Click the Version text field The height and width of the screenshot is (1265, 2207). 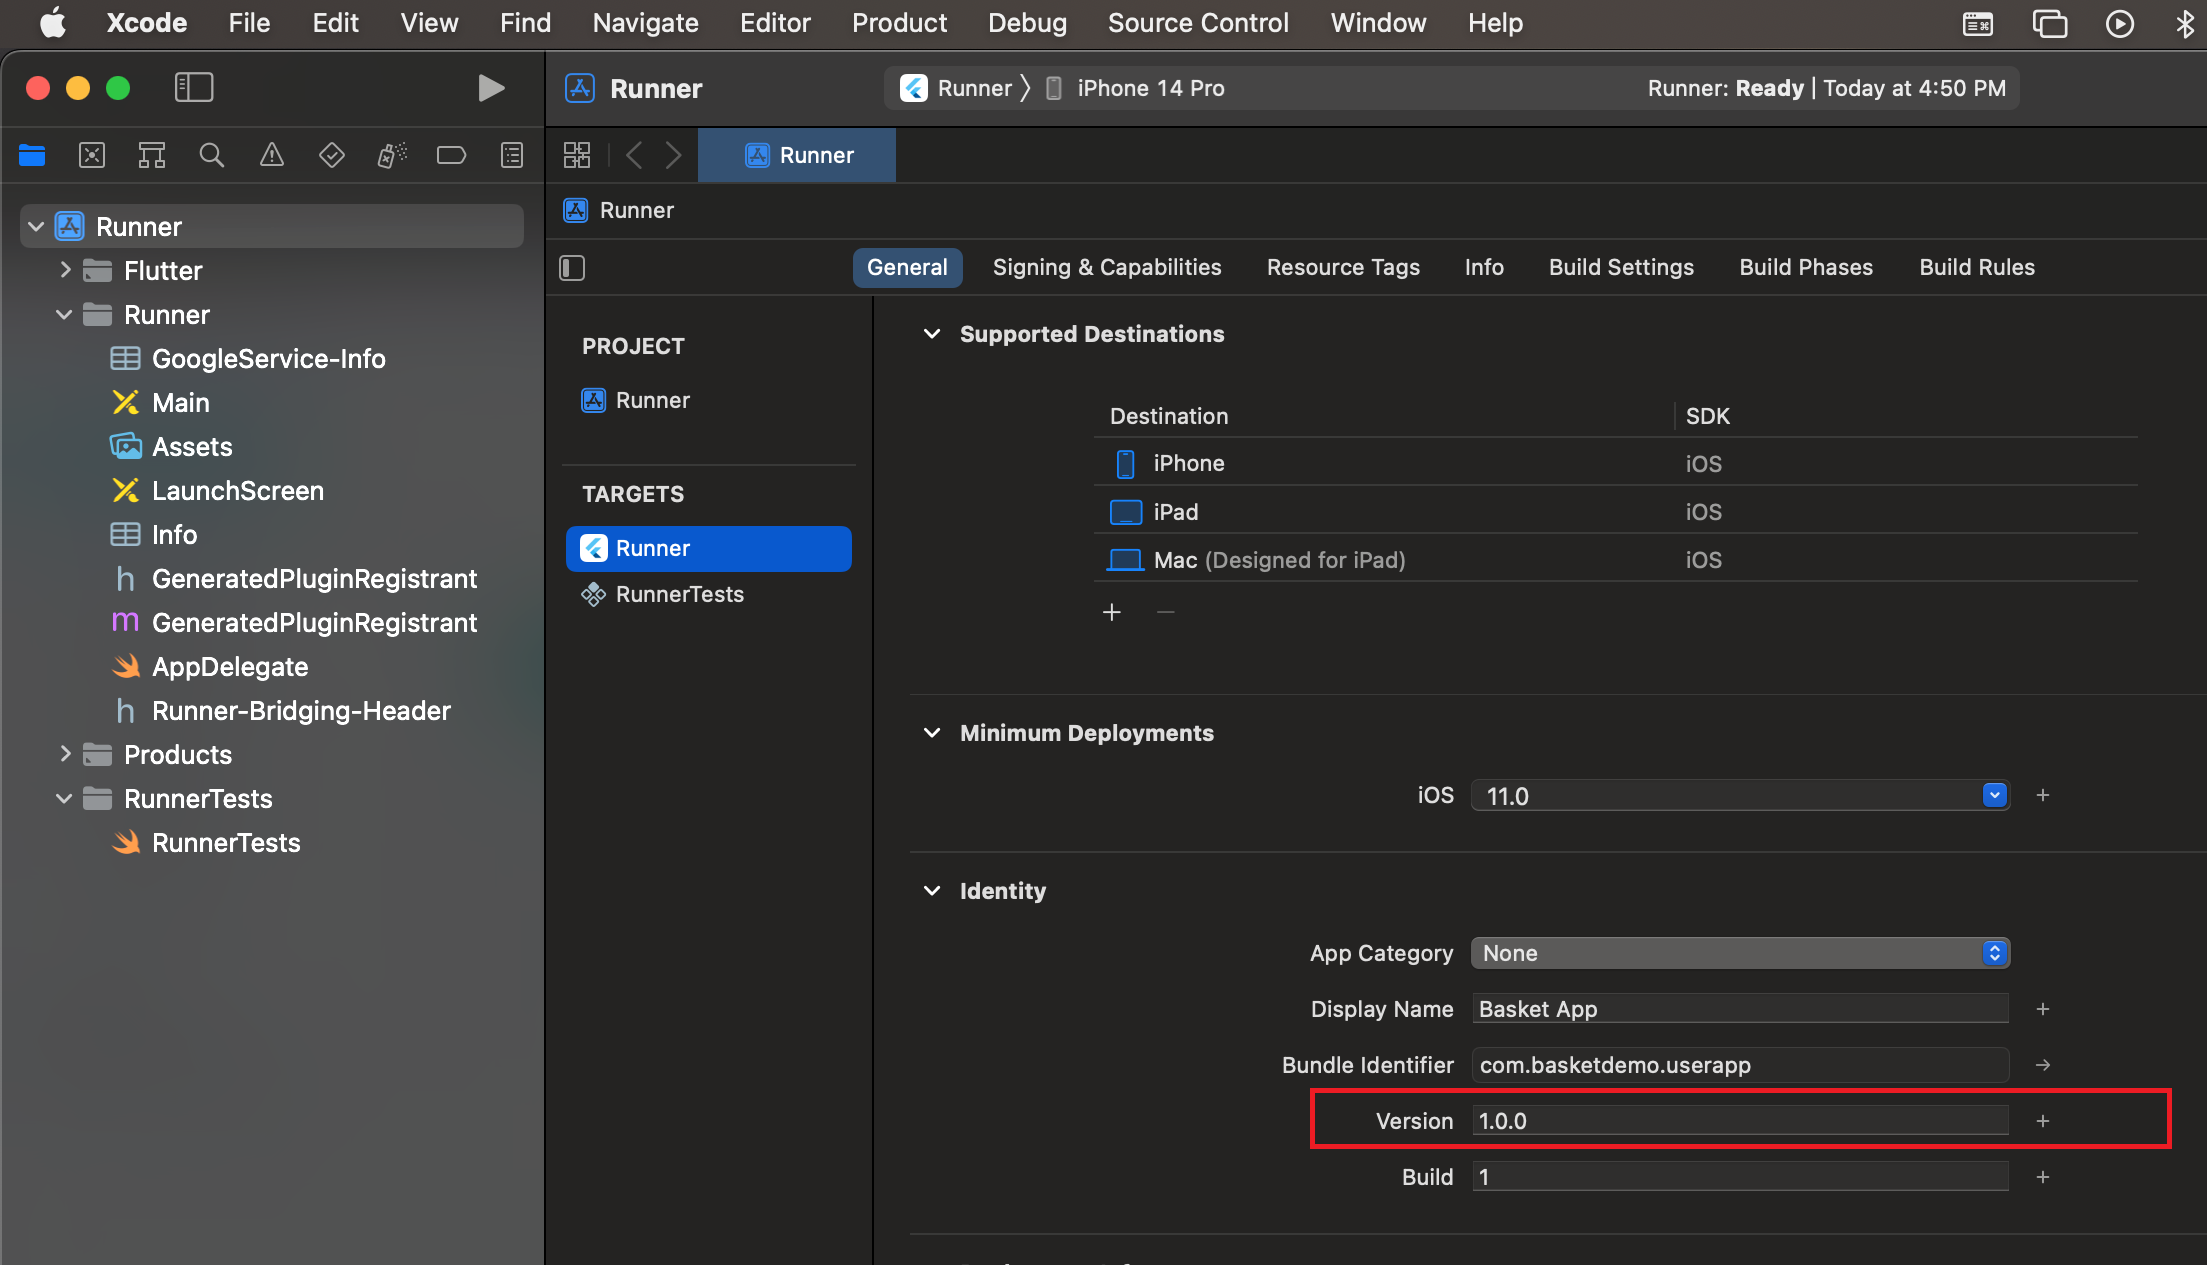click(x=1740, y=1121)
